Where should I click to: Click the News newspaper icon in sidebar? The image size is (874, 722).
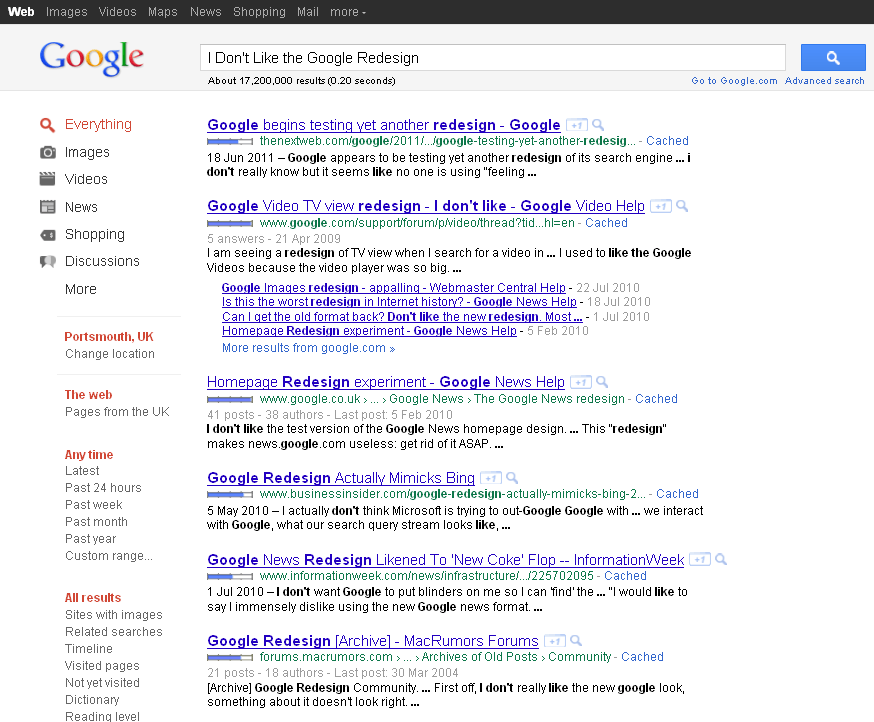click(47, 207)
